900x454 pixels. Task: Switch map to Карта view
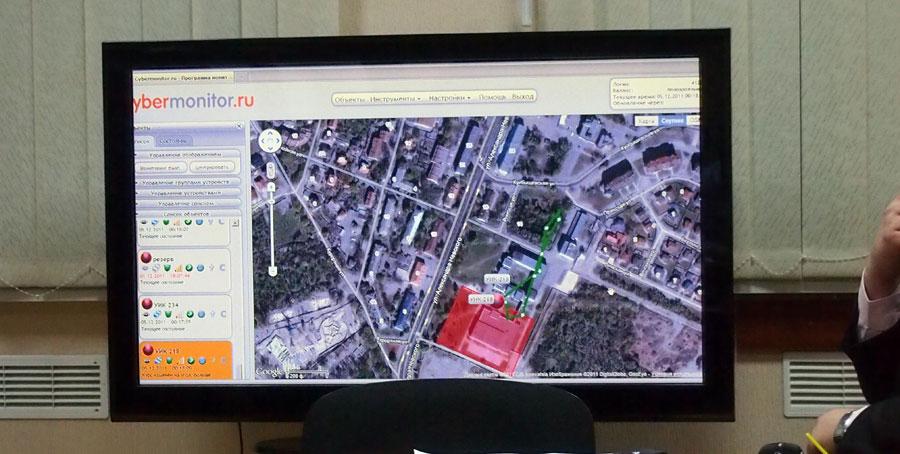(645, 120)
